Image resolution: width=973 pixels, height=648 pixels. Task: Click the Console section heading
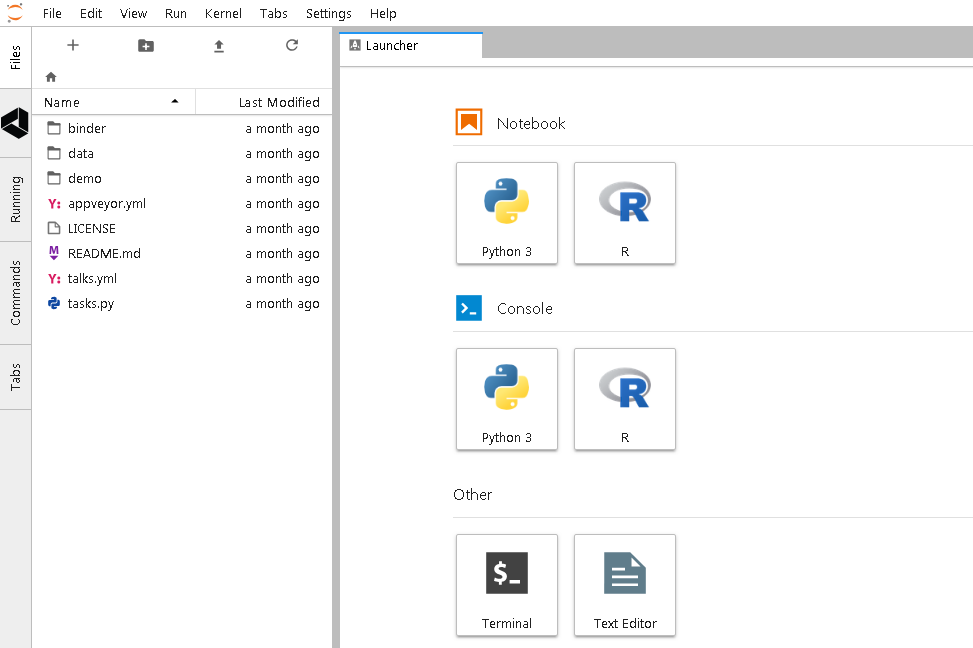(525, 308)
